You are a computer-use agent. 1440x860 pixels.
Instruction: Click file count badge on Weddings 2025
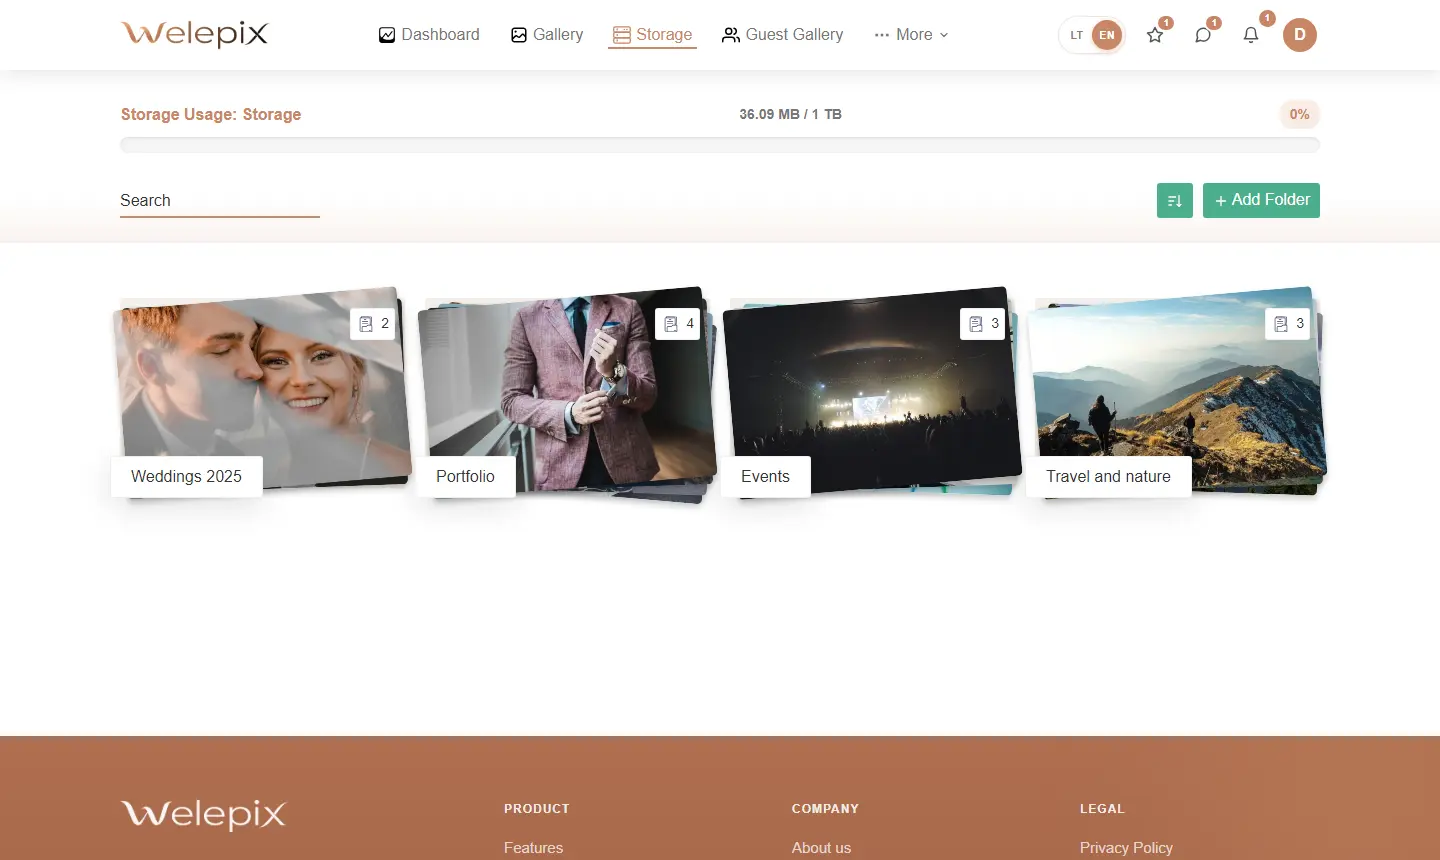pos(373,324)
